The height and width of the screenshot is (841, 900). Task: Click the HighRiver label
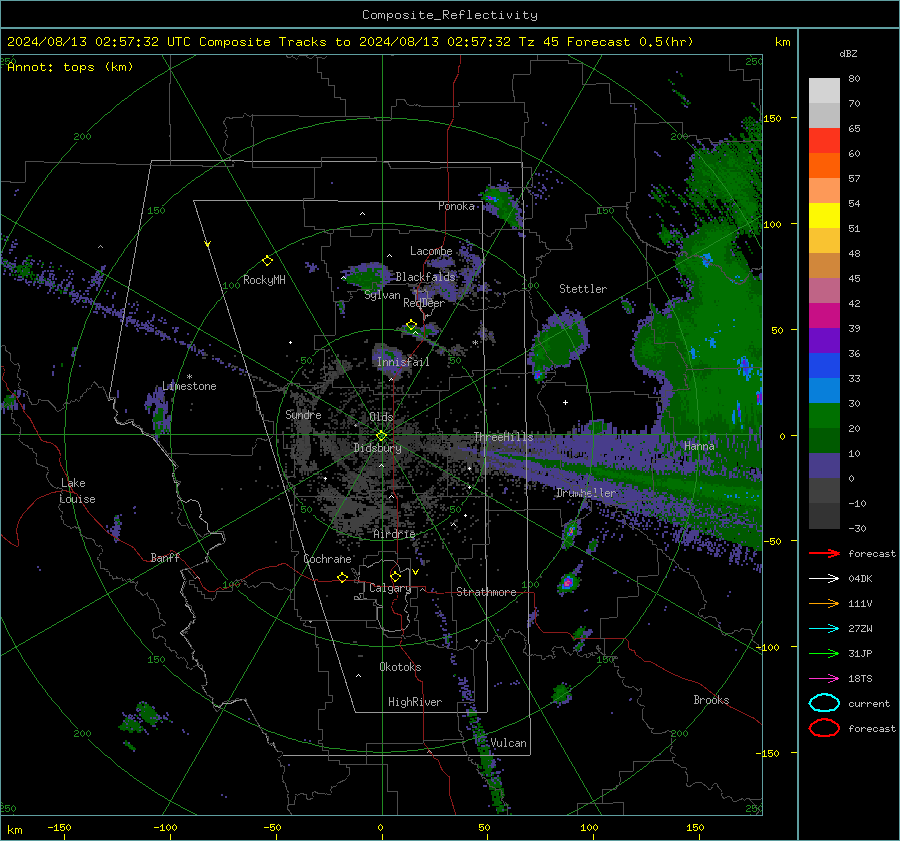(415, 702)
